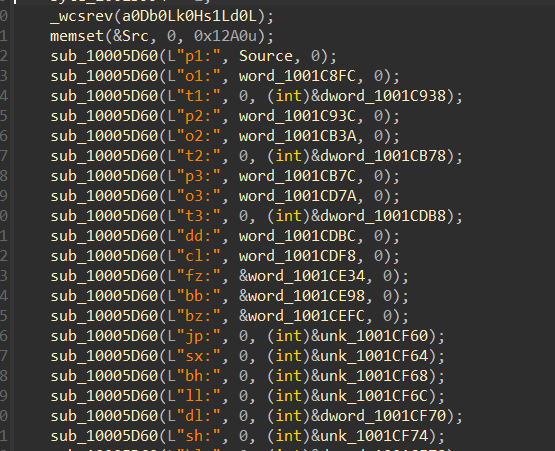
Task: Click word_1001C93C reference
Action: click(x=297, y=116)
